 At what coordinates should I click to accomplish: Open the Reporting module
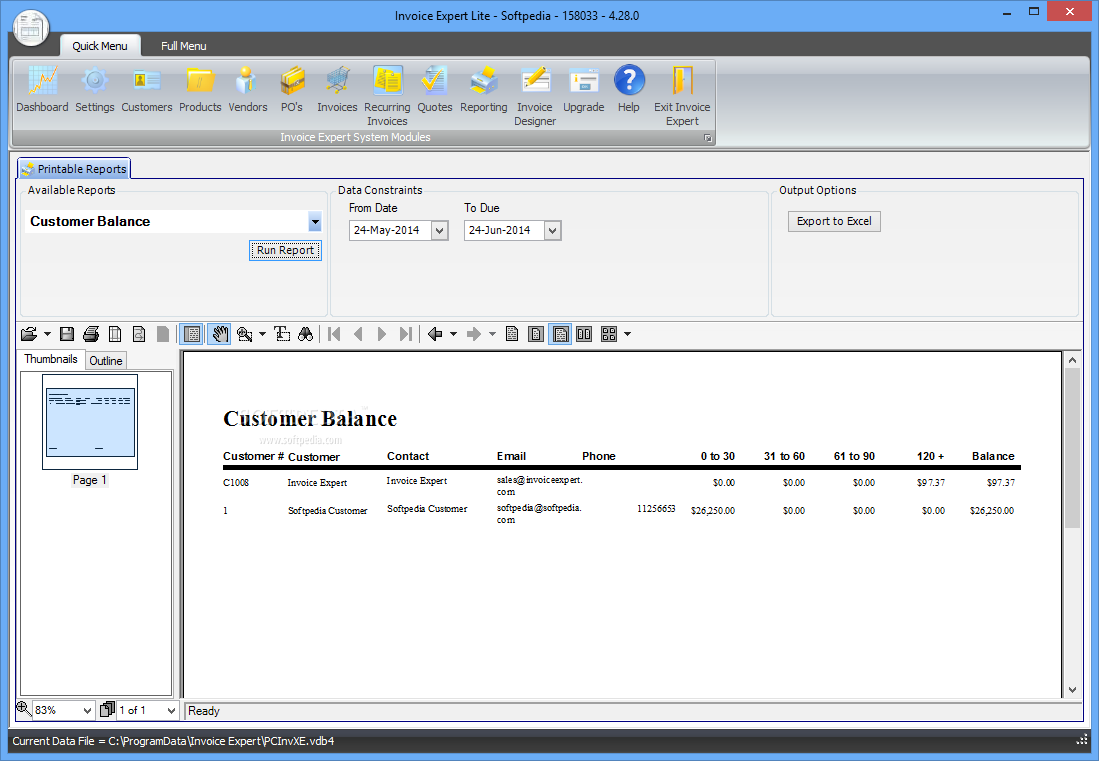pos(484,89)
